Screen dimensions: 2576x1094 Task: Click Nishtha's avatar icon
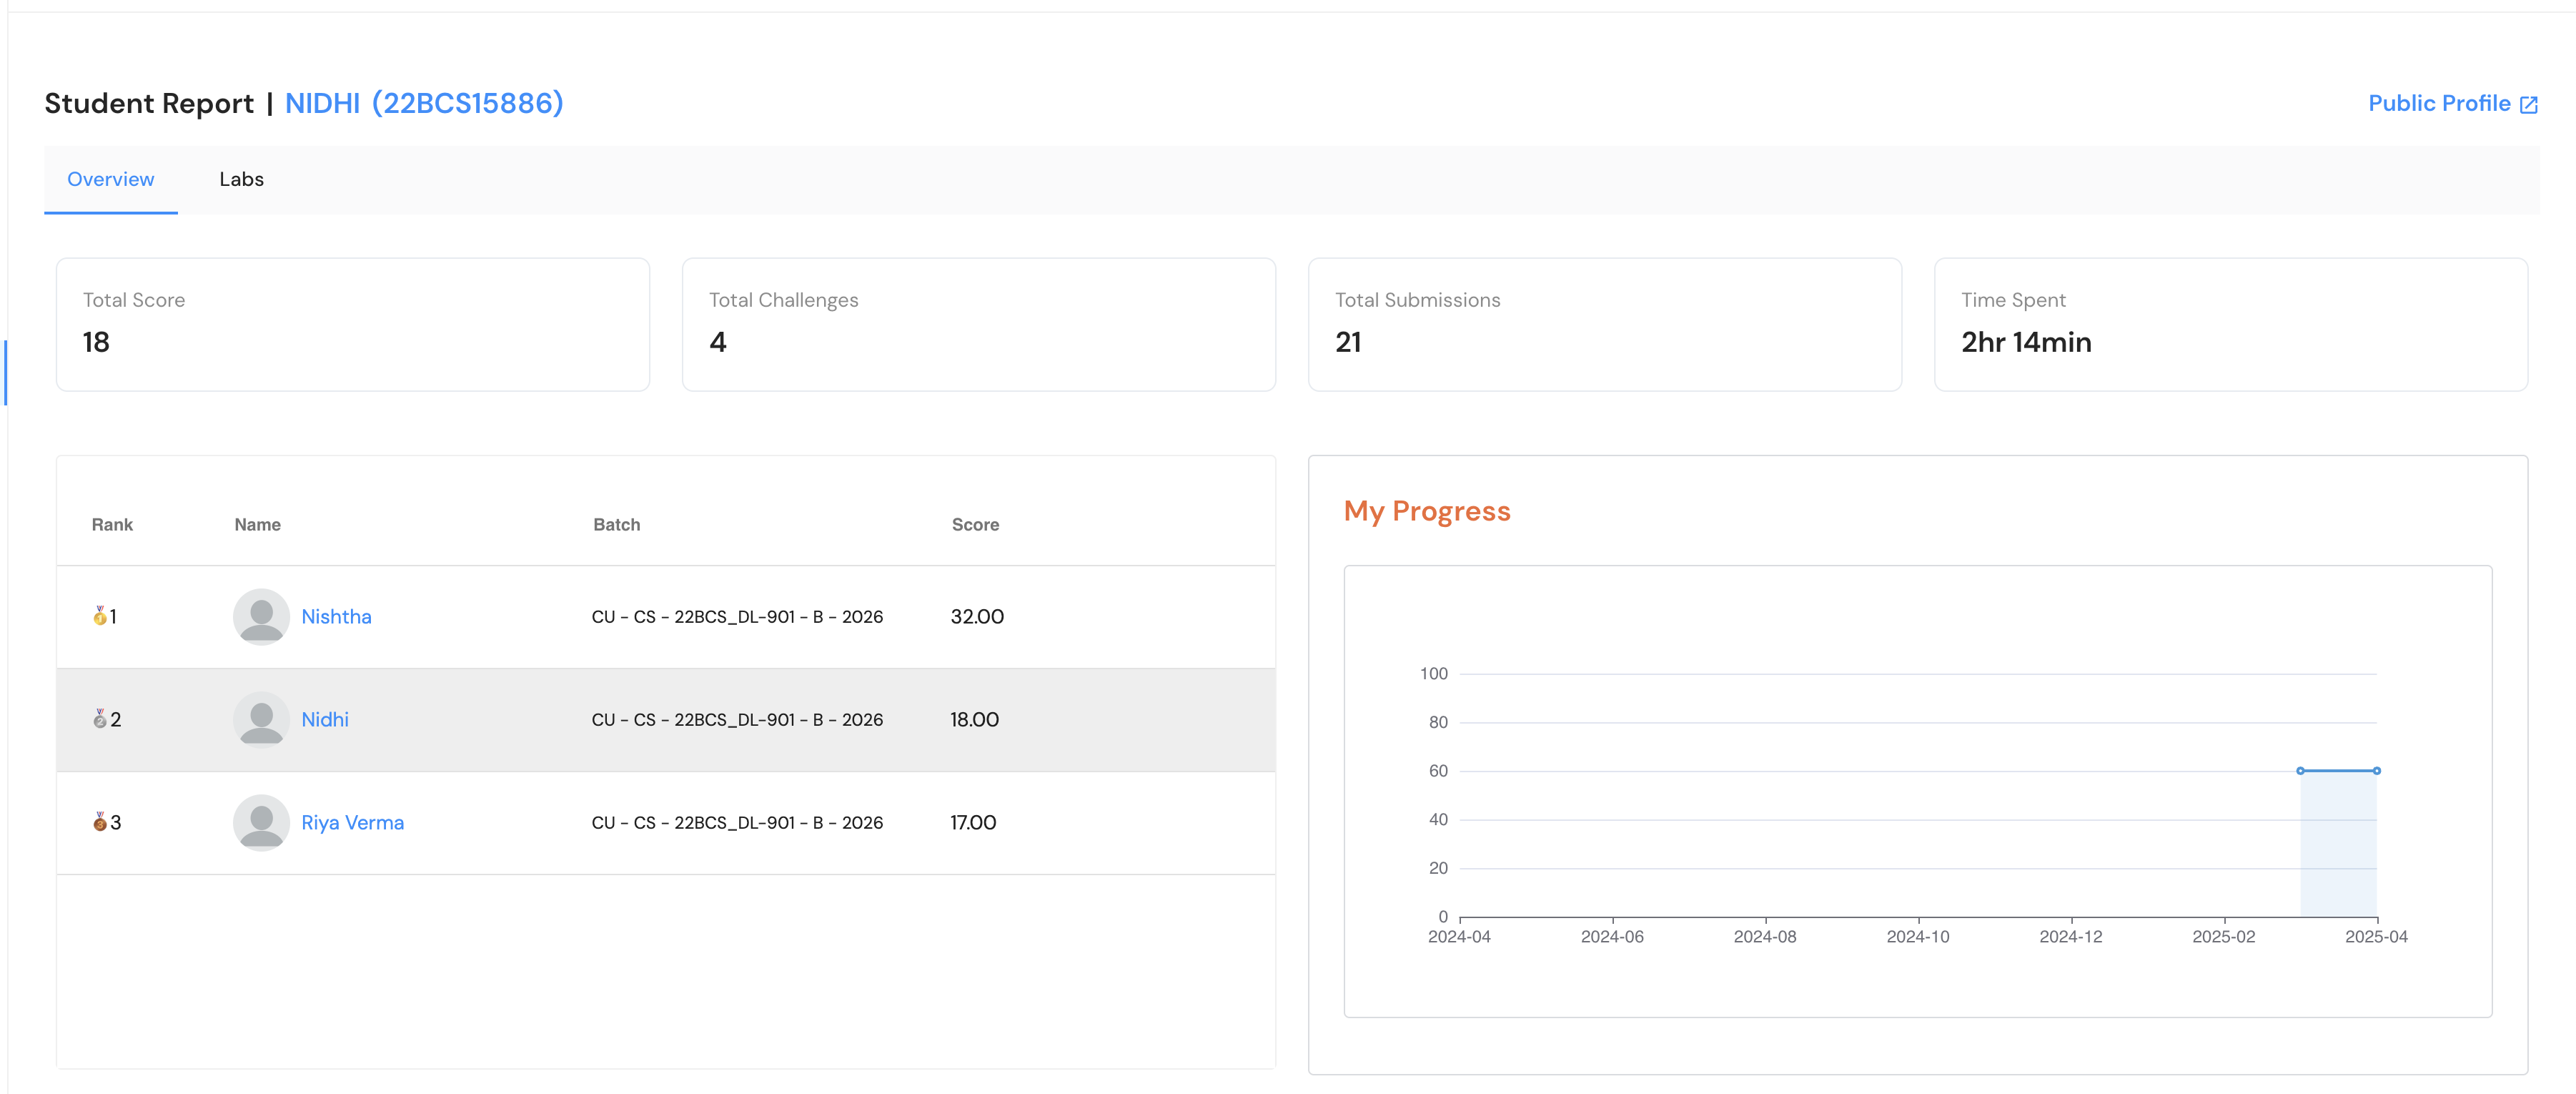pyautogui.click(x=261, y=617)
